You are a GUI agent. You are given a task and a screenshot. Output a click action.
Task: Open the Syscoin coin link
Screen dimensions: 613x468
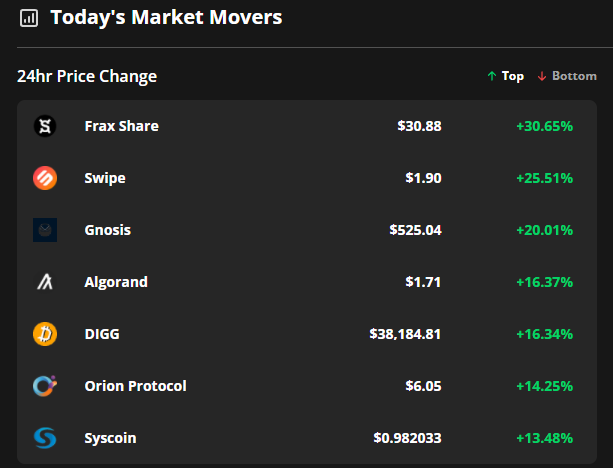(110, 438)
